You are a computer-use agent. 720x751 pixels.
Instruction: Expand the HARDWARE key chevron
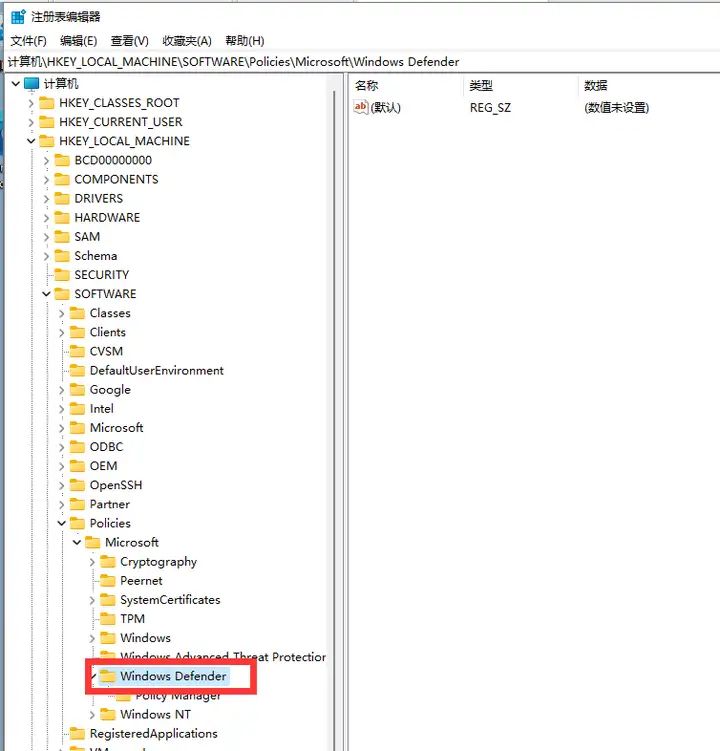pos(46,218)
